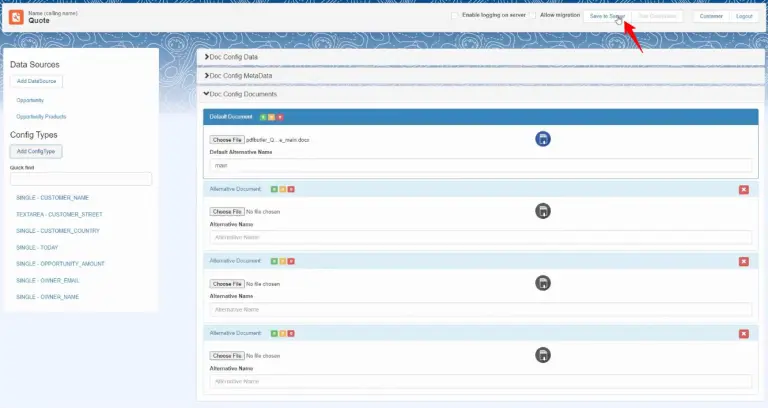Click the small red icon beside first Alternative Document label
The height and width of the screenshot is (408, 768).
(291, 189)
